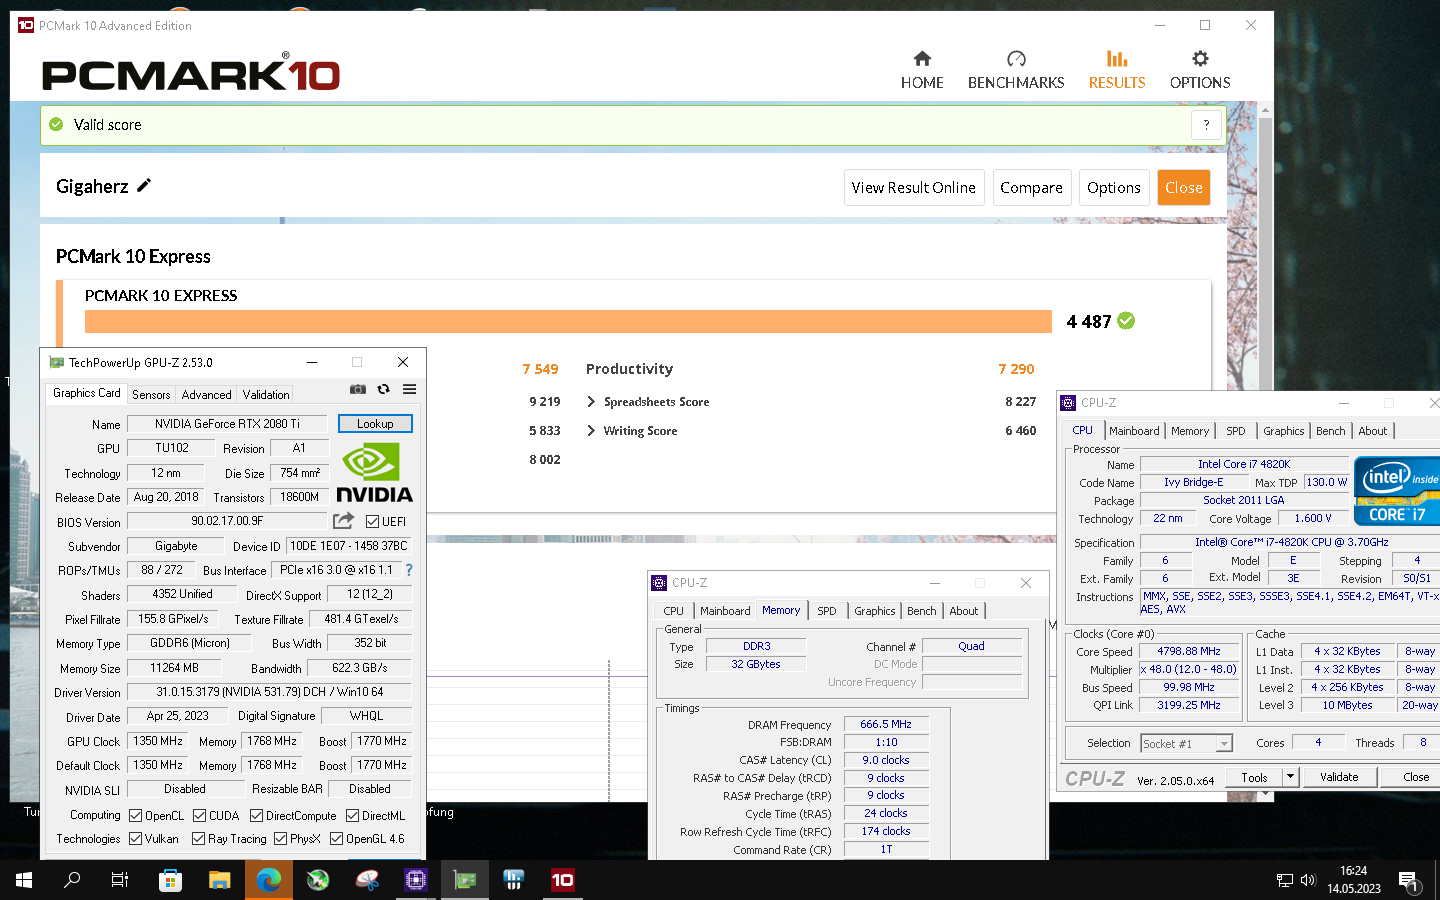Switch to GPU-Z graphics card taskbar icon
The image size is (1440, 900).
[x=465, y=880]
